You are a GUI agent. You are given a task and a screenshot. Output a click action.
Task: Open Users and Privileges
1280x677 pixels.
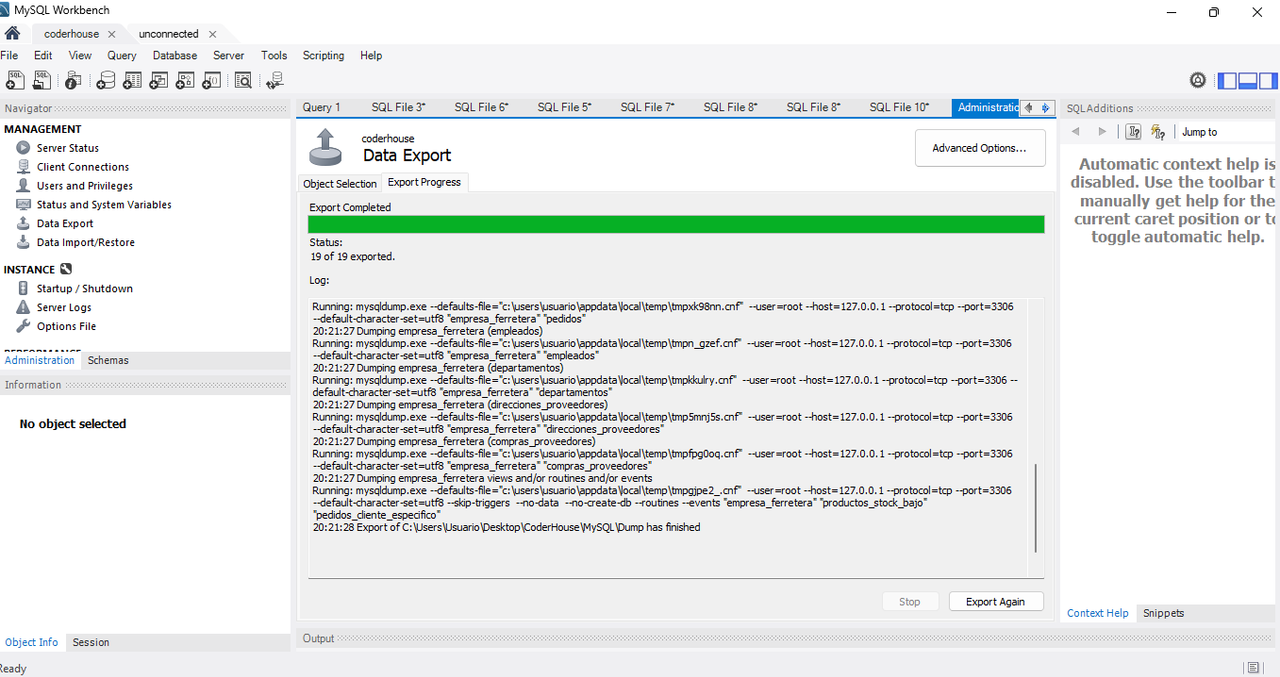tap(85, 186)
